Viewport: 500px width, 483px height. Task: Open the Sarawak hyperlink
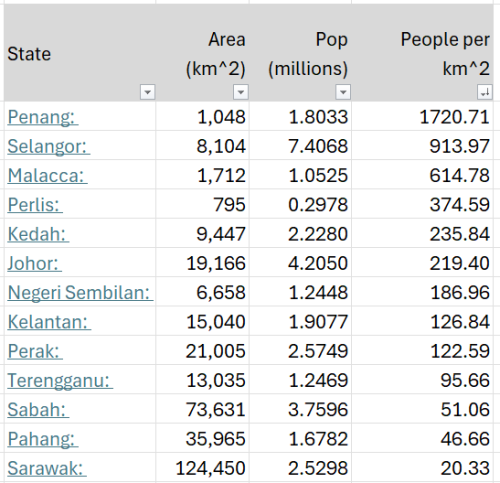point(47,468)
